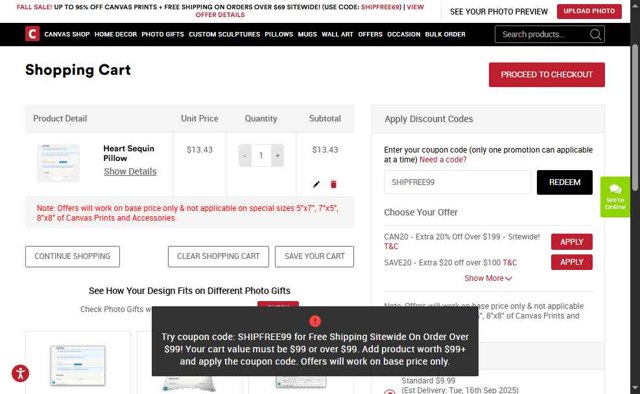Open the Mugs menu

[307, 34]
